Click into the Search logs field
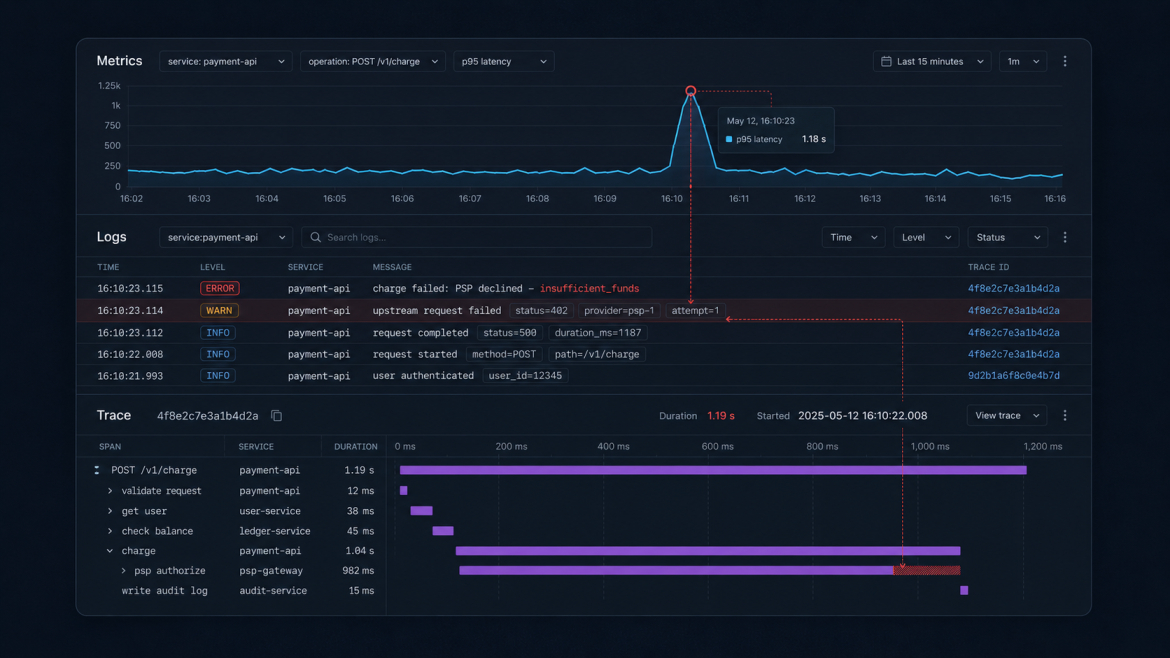 [x=477, y=237]
